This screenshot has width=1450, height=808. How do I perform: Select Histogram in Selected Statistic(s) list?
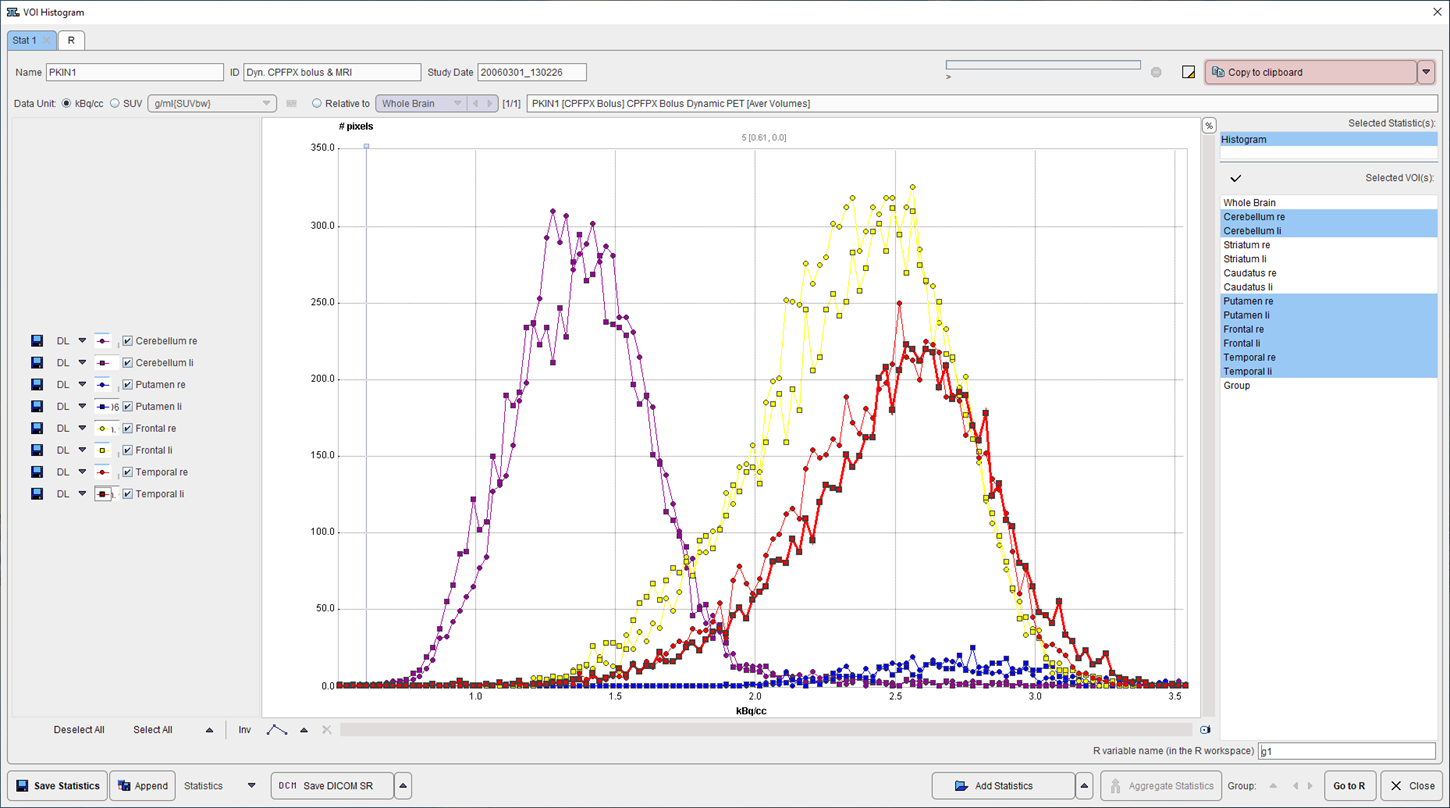pyautogui.click(x=1328, y=139)
